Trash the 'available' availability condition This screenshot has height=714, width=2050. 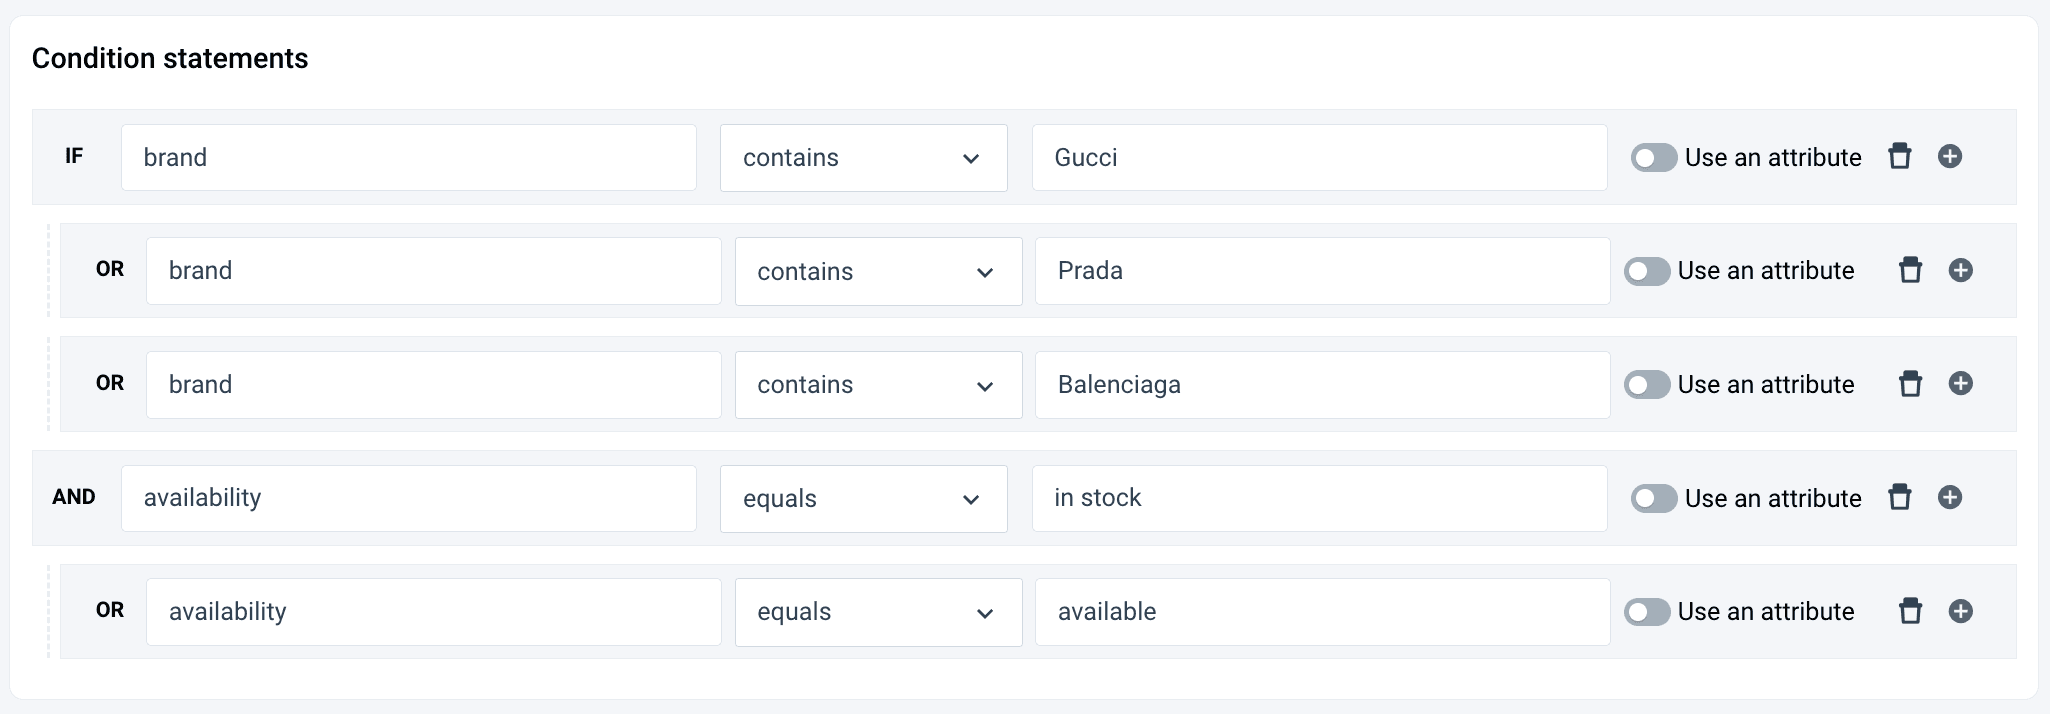click(1910, 611)
